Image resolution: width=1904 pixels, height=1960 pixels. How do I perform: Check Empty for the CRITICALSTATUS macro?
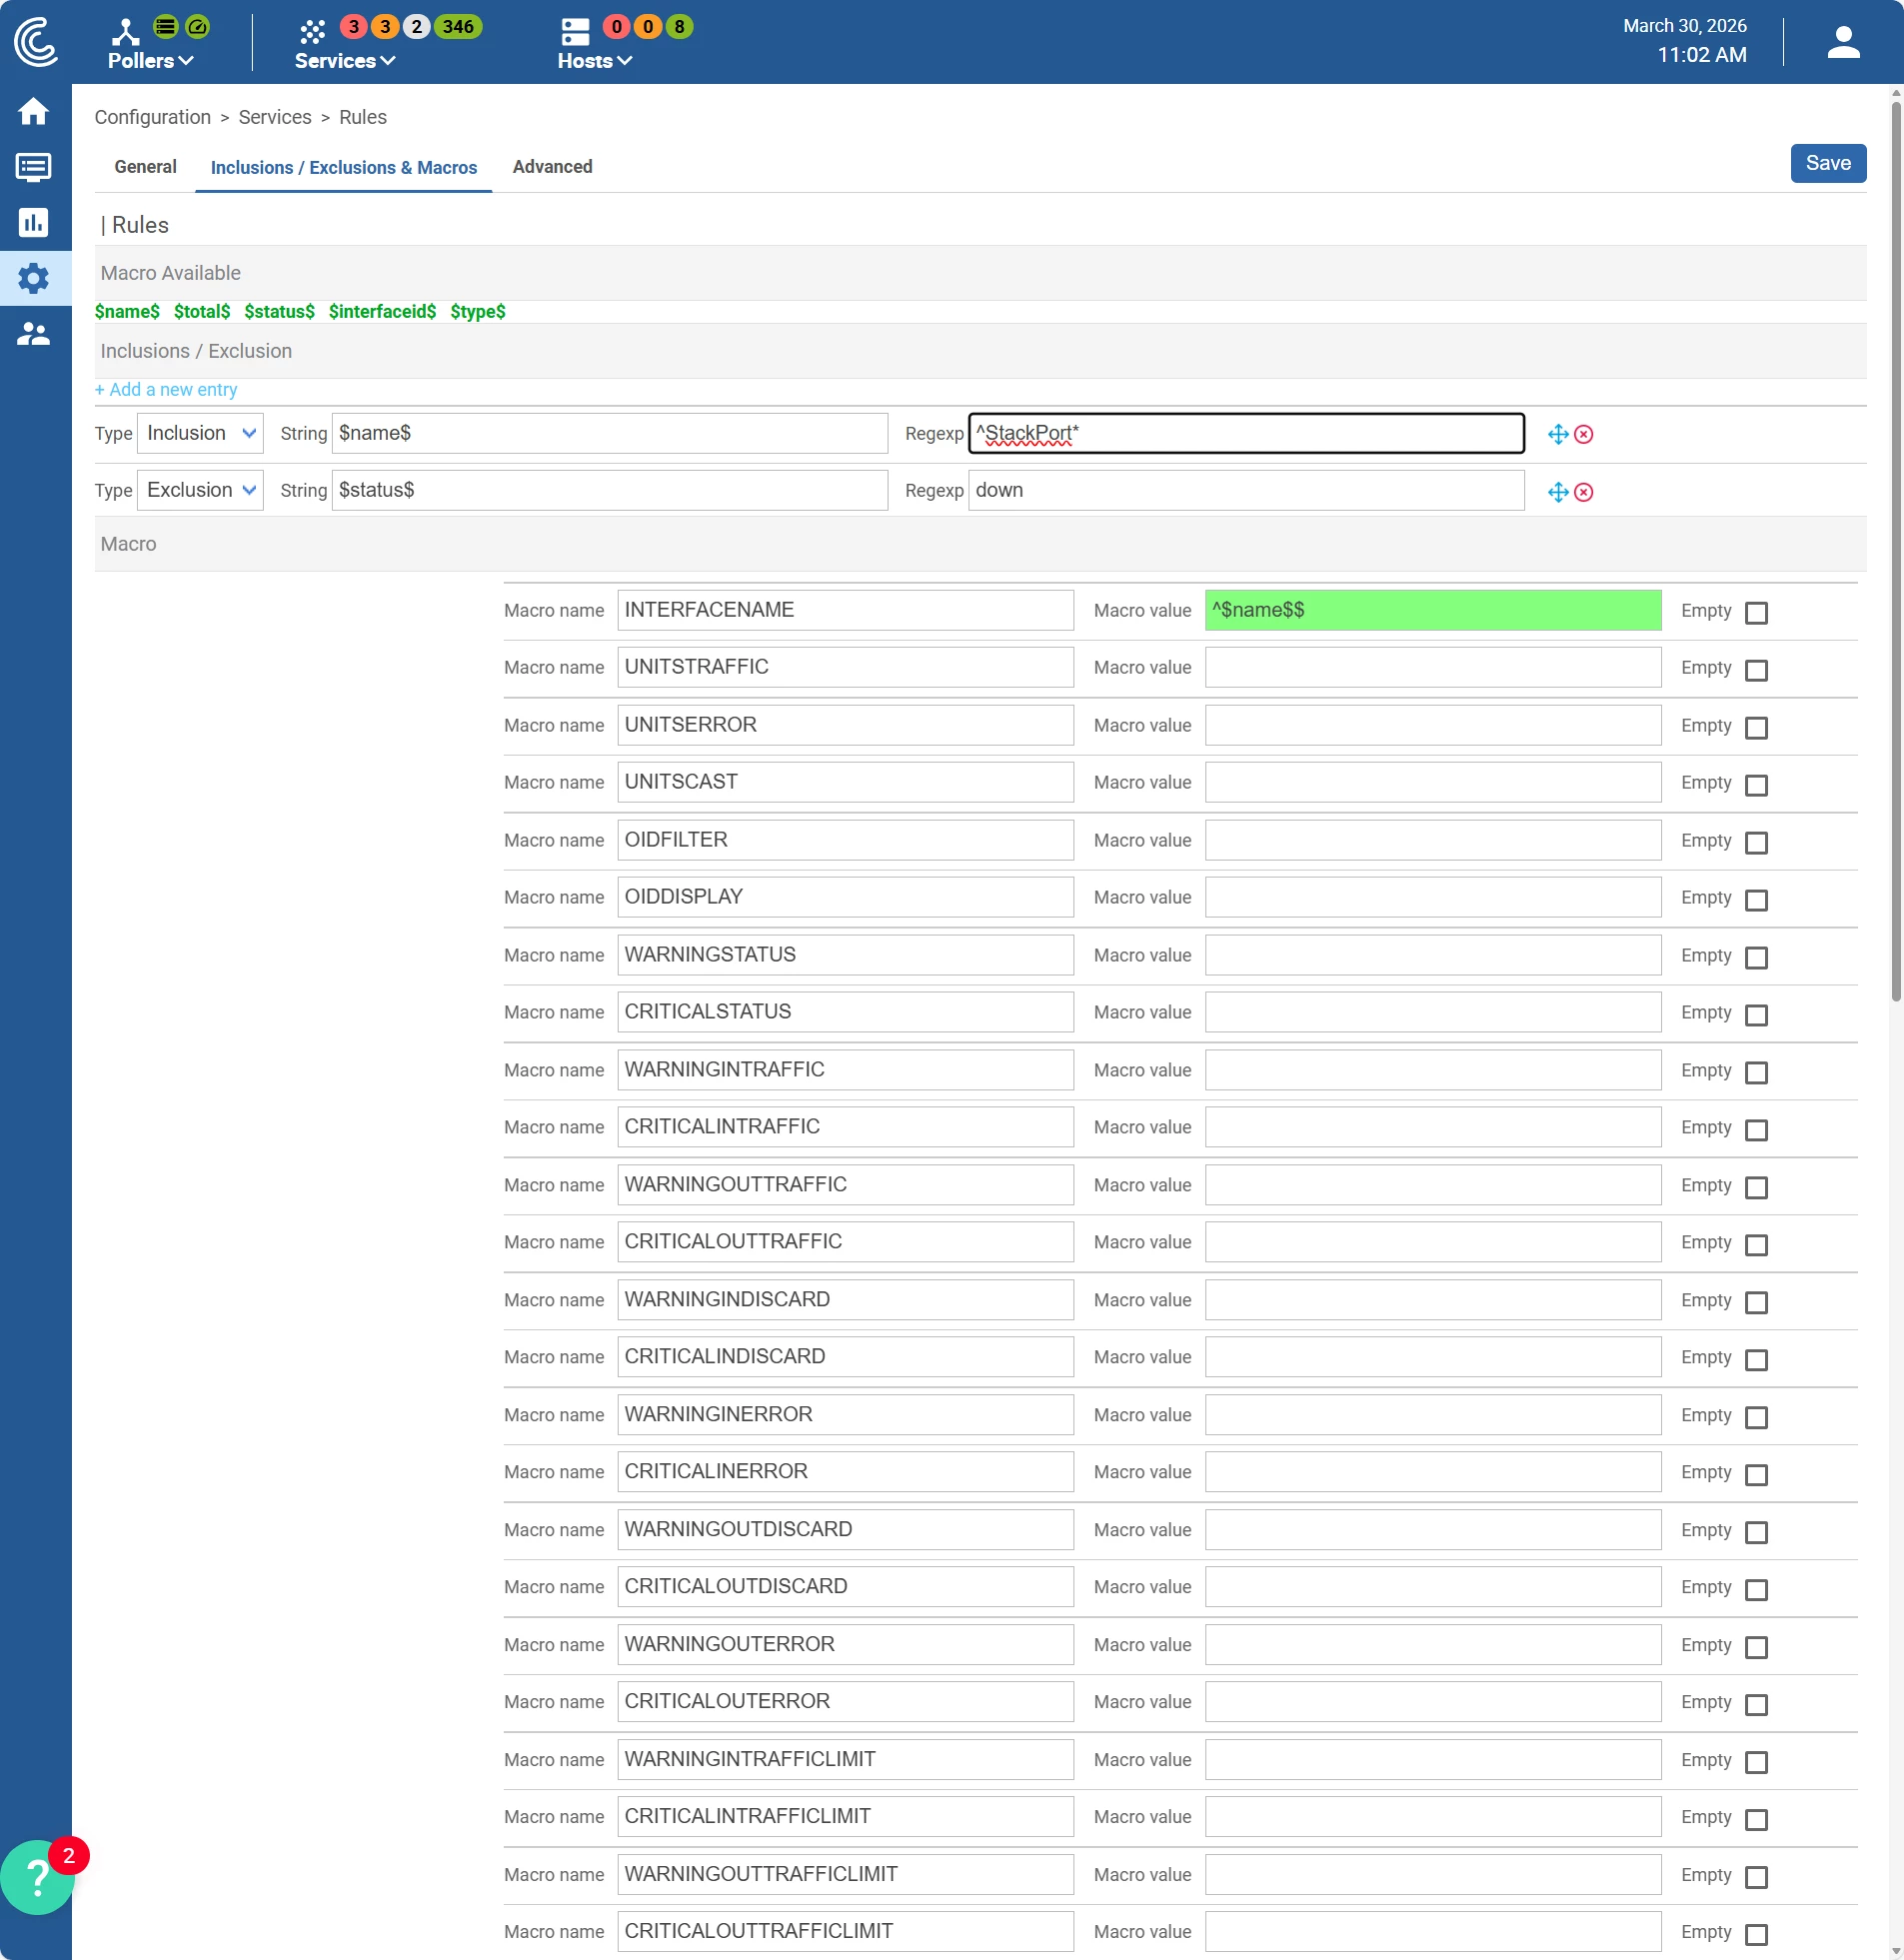[1756, 1015]
